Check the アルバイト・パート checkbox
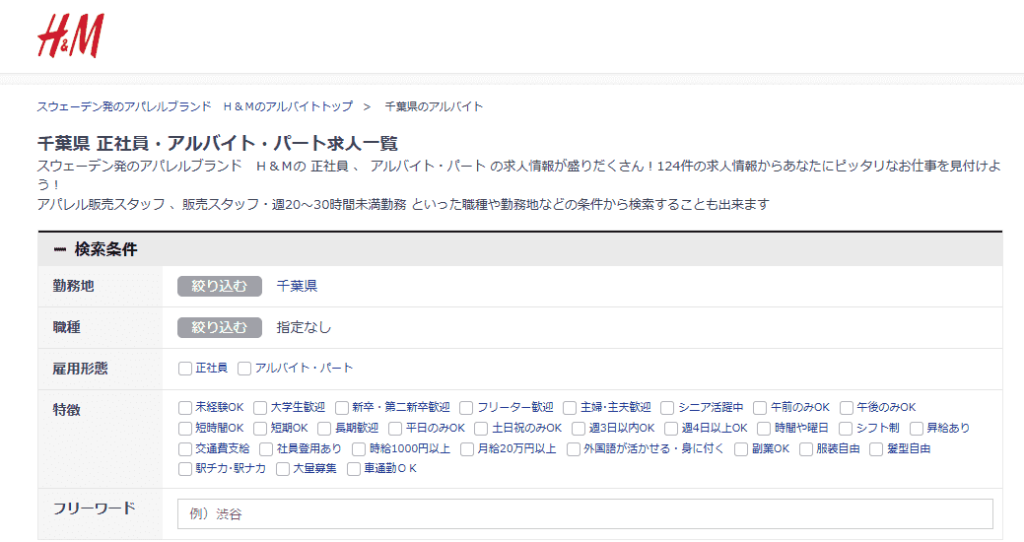Viewport: 1024px width, 542px height. 244,368
